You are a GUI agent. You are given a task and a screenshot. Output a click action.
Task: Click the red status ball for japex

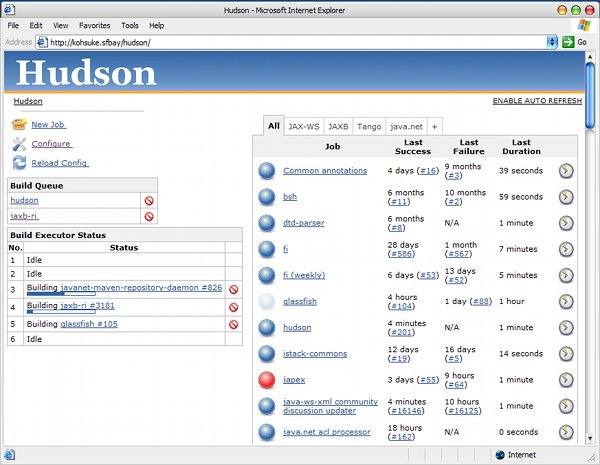[267, 380]
